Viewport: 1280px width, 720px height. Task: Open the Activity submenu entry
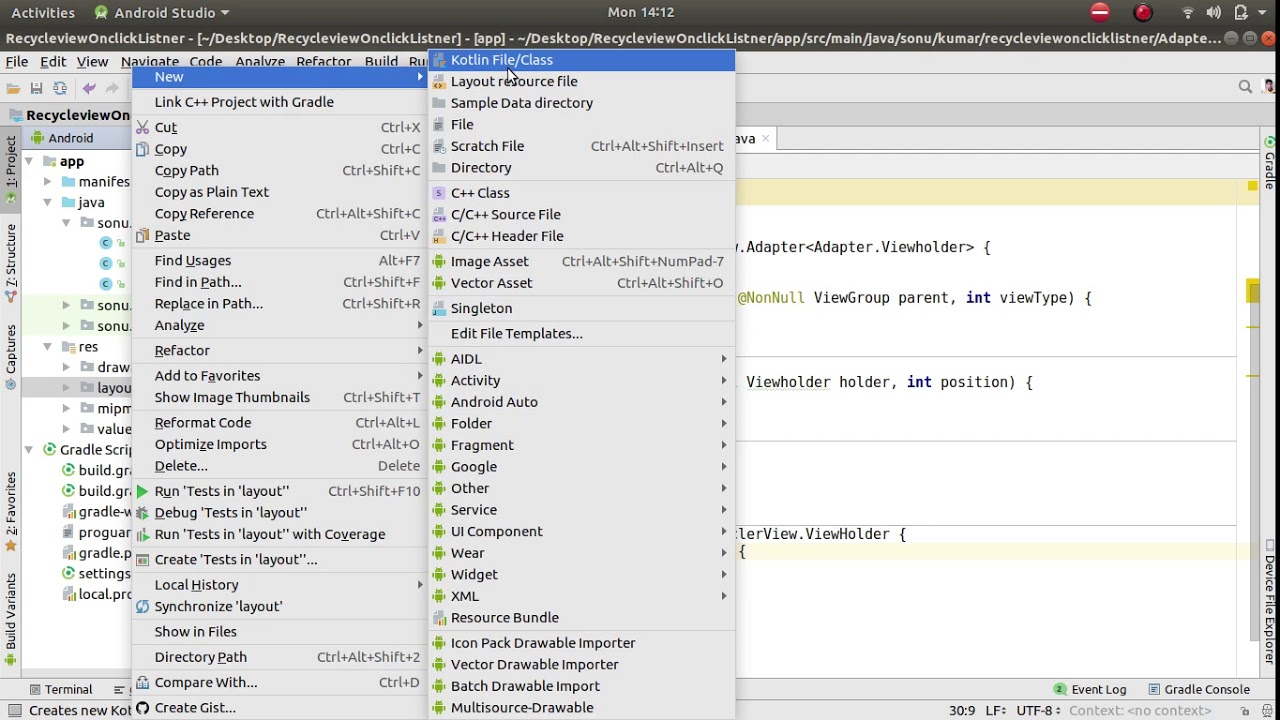tap(475, 380)
